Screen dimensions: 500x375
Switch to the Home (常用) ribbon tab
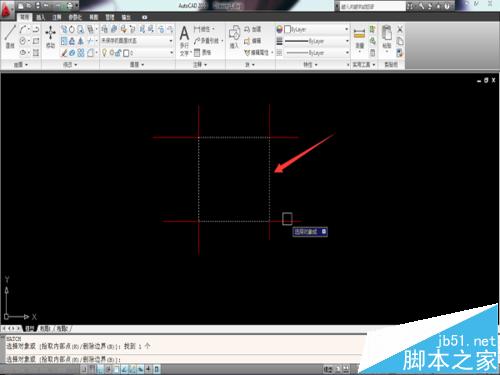[25, 17]
